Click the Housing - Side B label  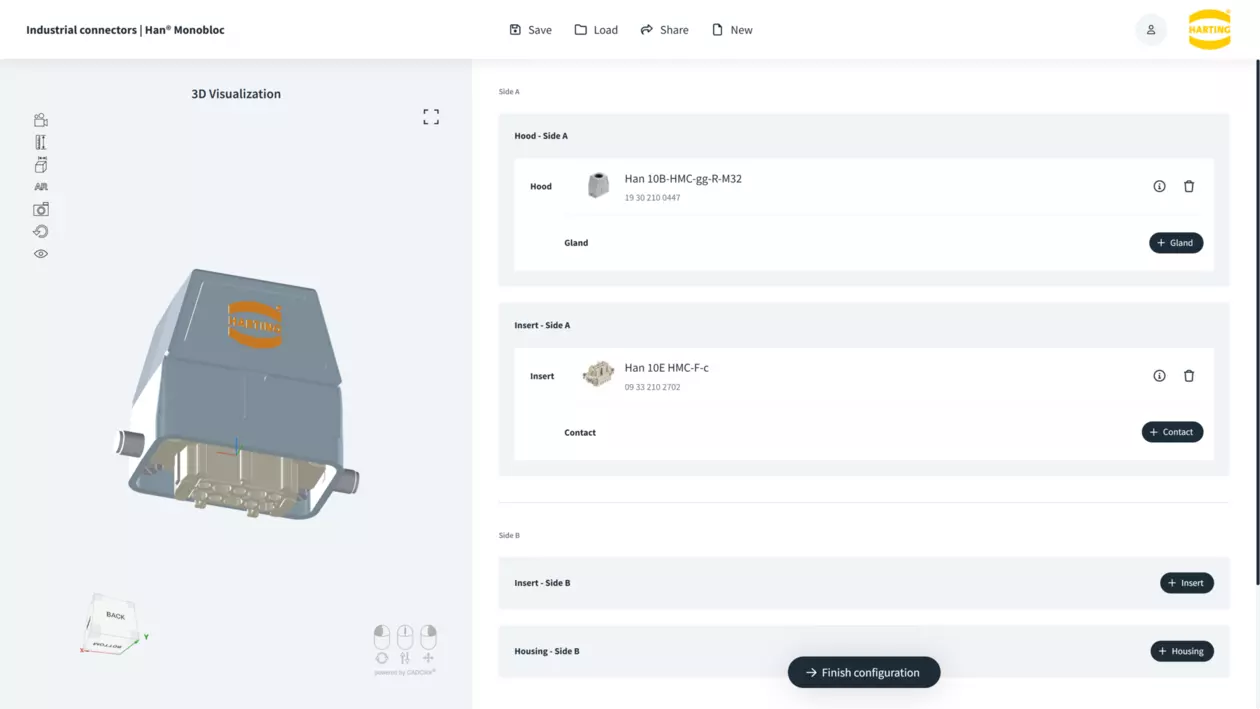click(x=547, y=651)
